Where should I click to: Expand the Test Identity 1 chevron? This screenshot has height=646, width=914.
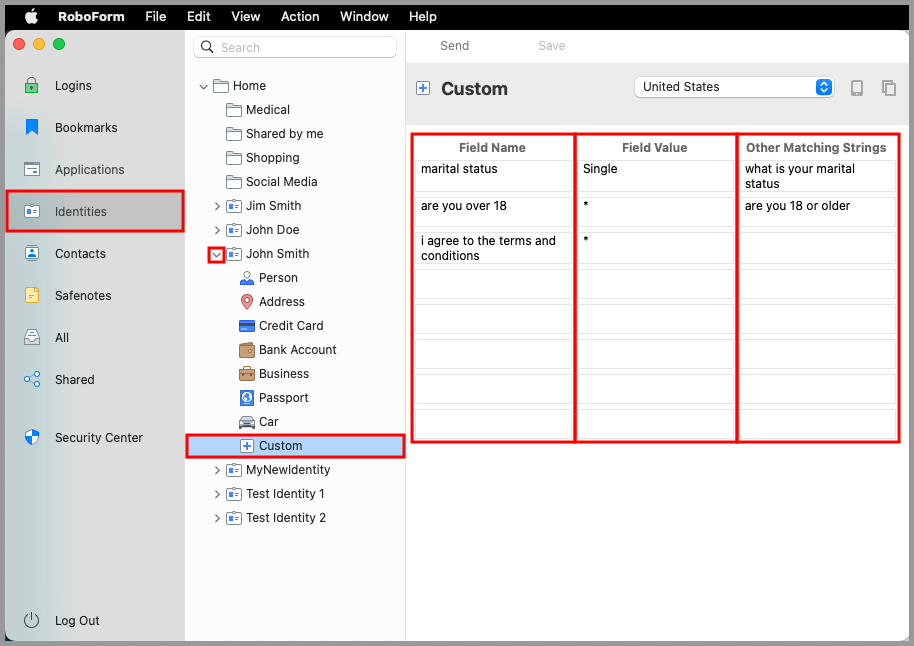(217, 494)
